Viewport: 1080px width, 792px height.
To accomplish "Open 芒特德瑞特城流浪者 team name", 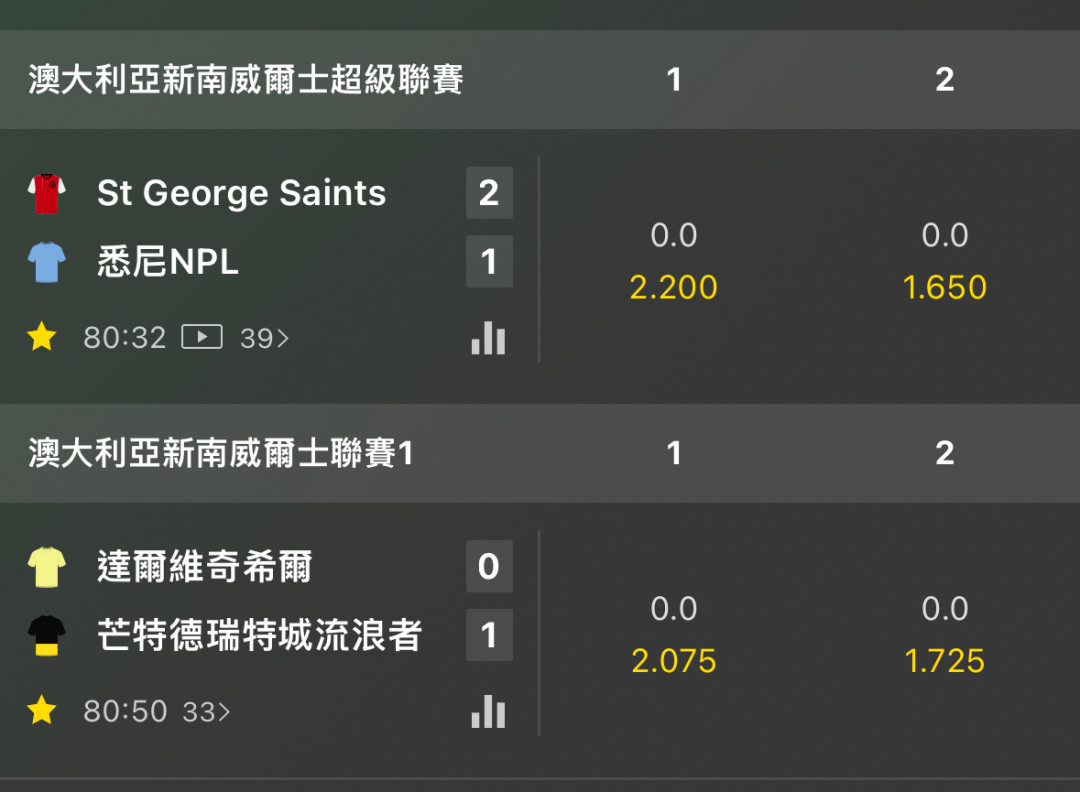I will pyautogui.click(x=260, y=635).
